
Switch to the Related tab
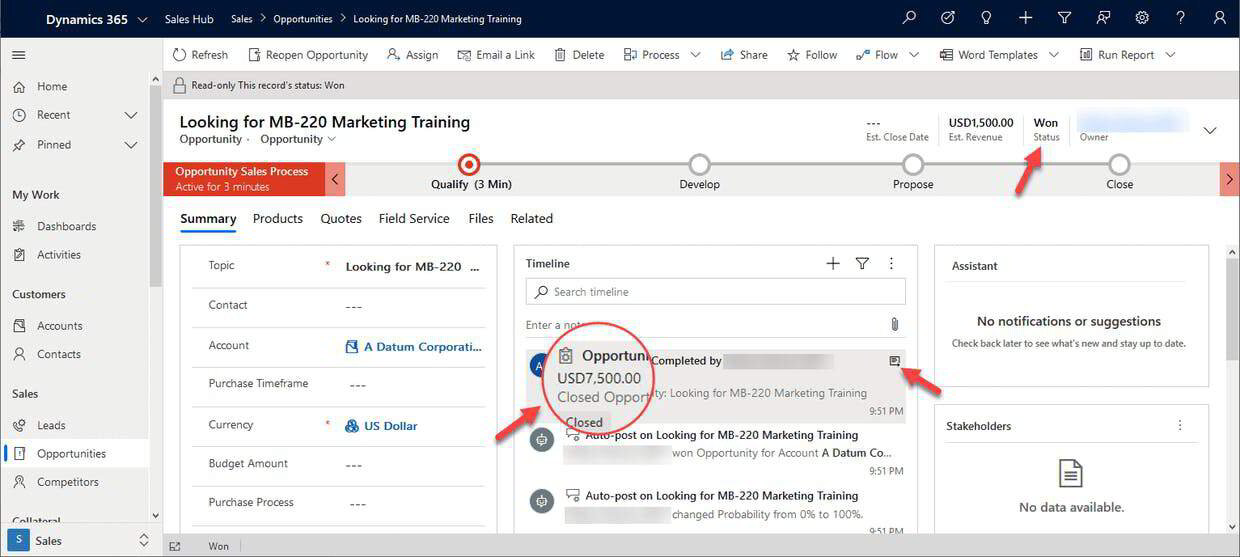tap(532, 218)
